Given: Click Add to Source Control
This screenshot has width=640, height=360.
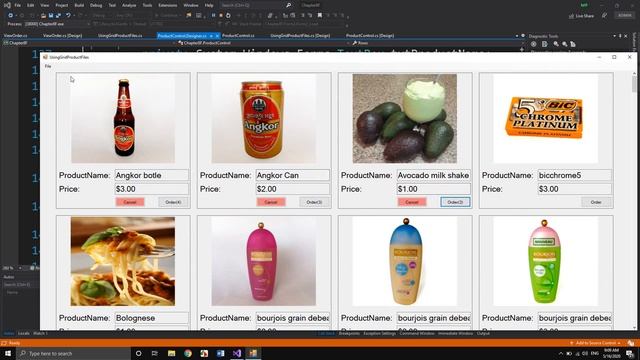Looking at the screenshot, I should pyautogui.click(x=596, y=343).
